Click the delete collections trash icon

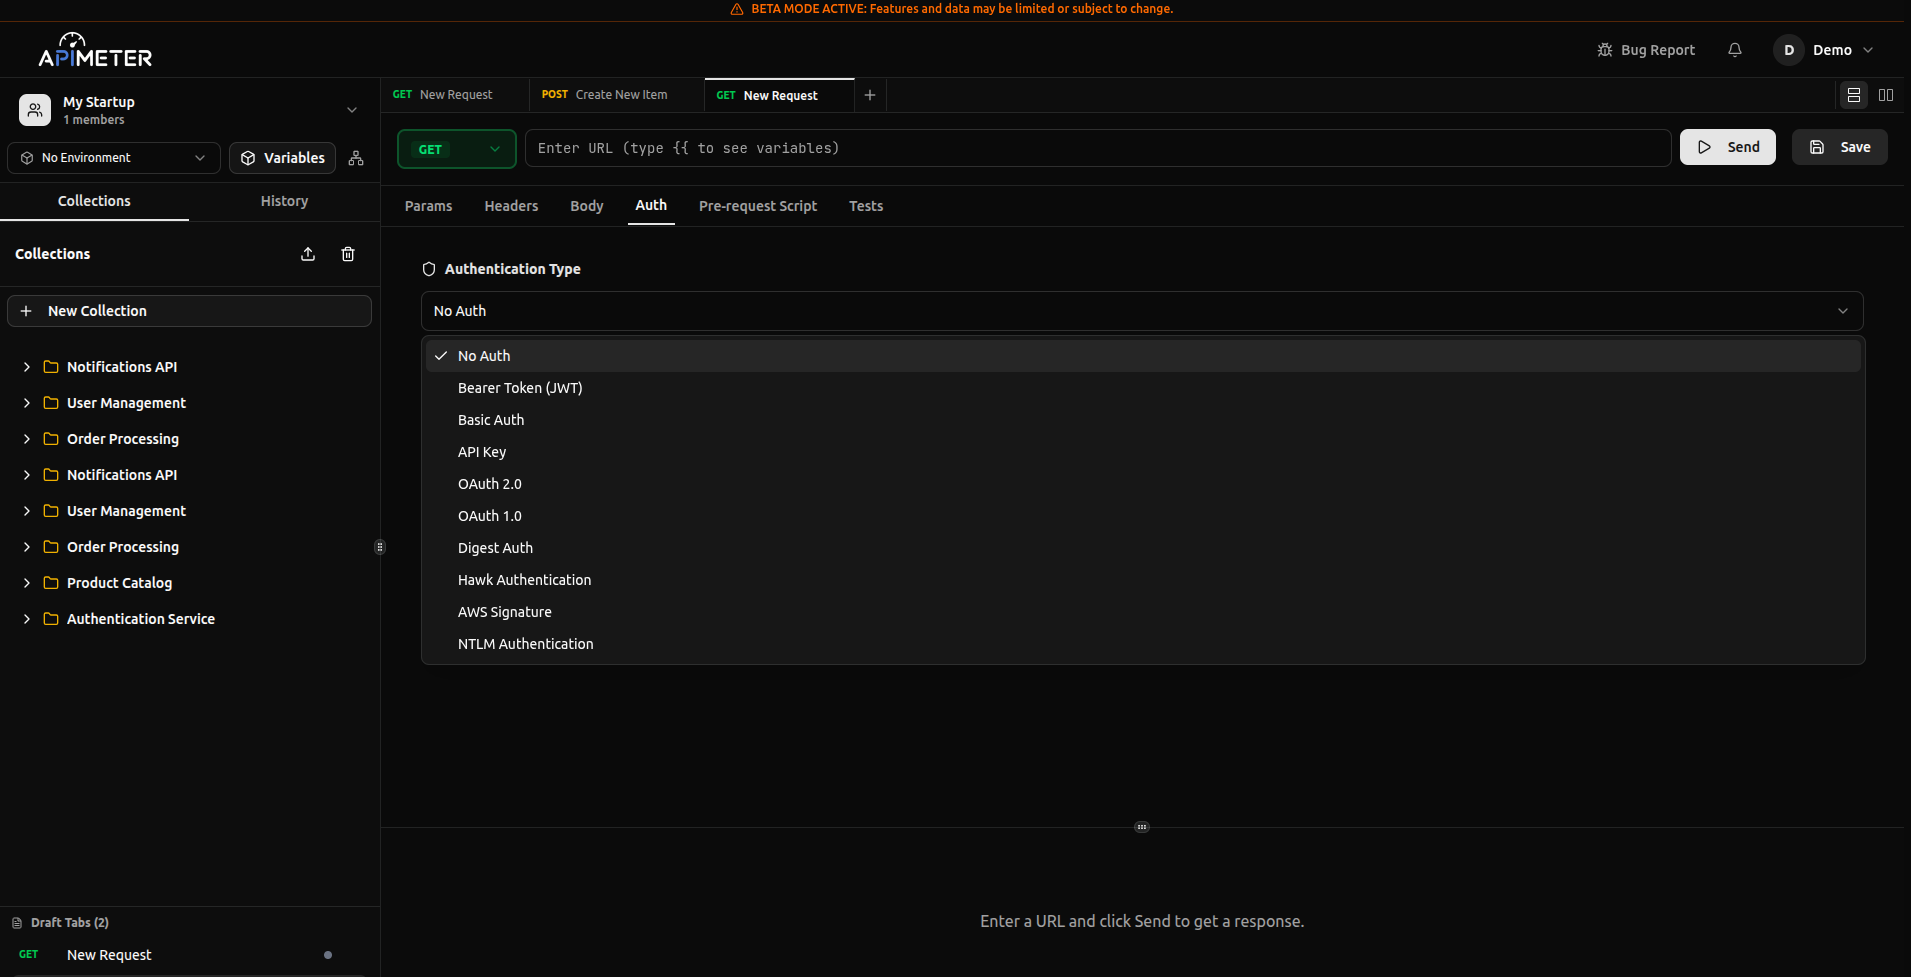(x=348, y=254)
